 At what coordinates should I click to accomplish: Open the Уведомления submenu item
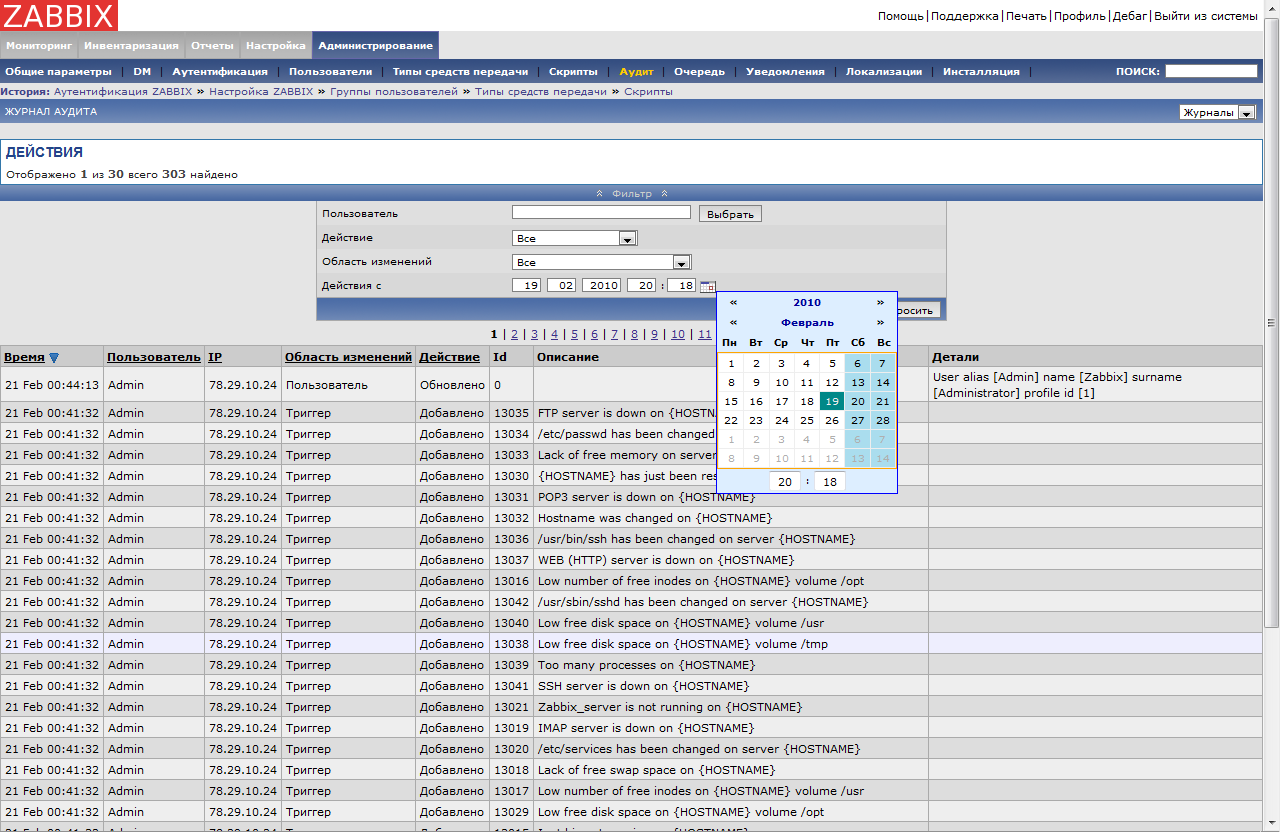click(785, 71)
